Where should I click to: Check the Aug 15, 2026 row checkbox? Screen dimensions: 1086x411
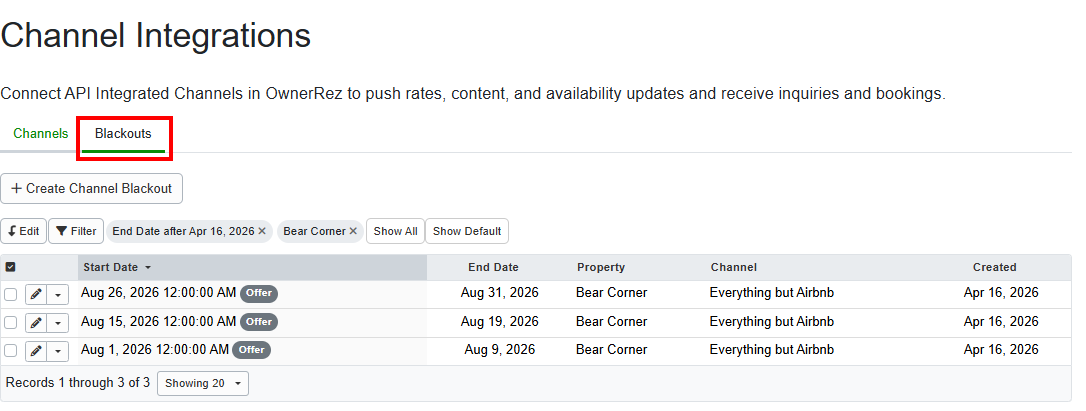click(x=10, y=322)
